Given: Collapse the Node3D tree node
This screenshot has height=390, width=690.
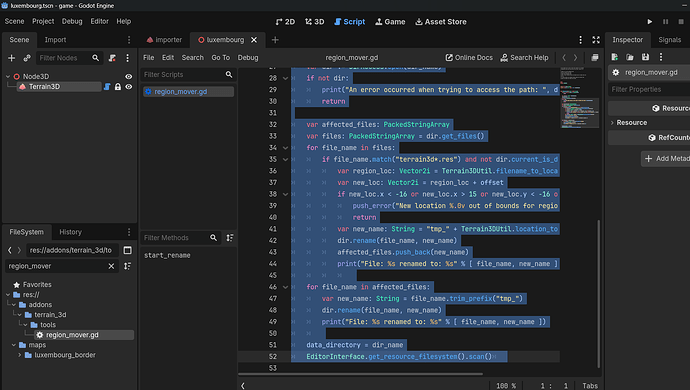Looking at the screenshot, I should pyautogui.click(x=8, y=77).
